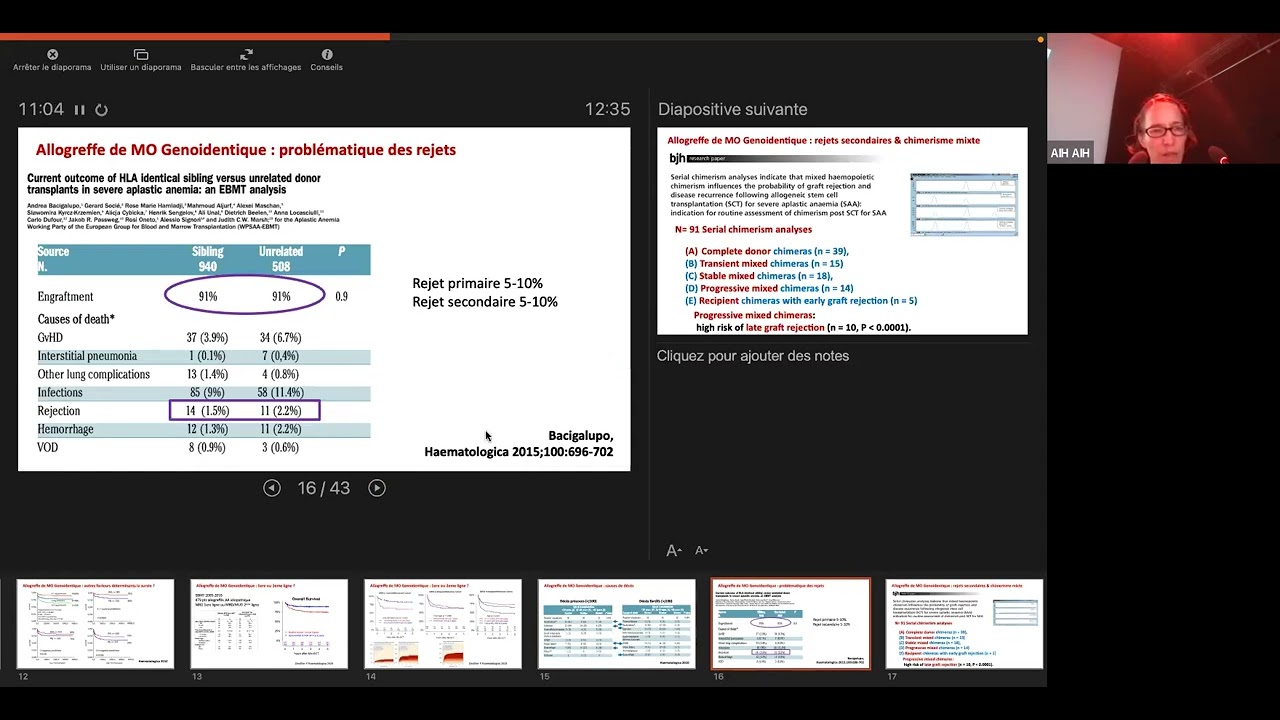The width and height of the screenshot is (1280, 720).
Task: Click the Hemorrhage row label in table
Action: (65, 429)
